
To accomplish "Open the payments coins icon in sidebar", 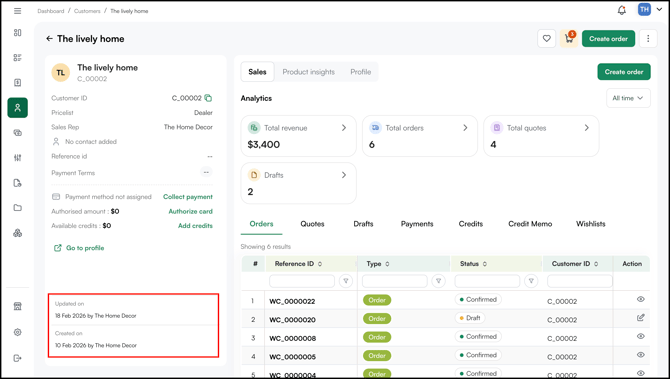I will pos(18,133).
